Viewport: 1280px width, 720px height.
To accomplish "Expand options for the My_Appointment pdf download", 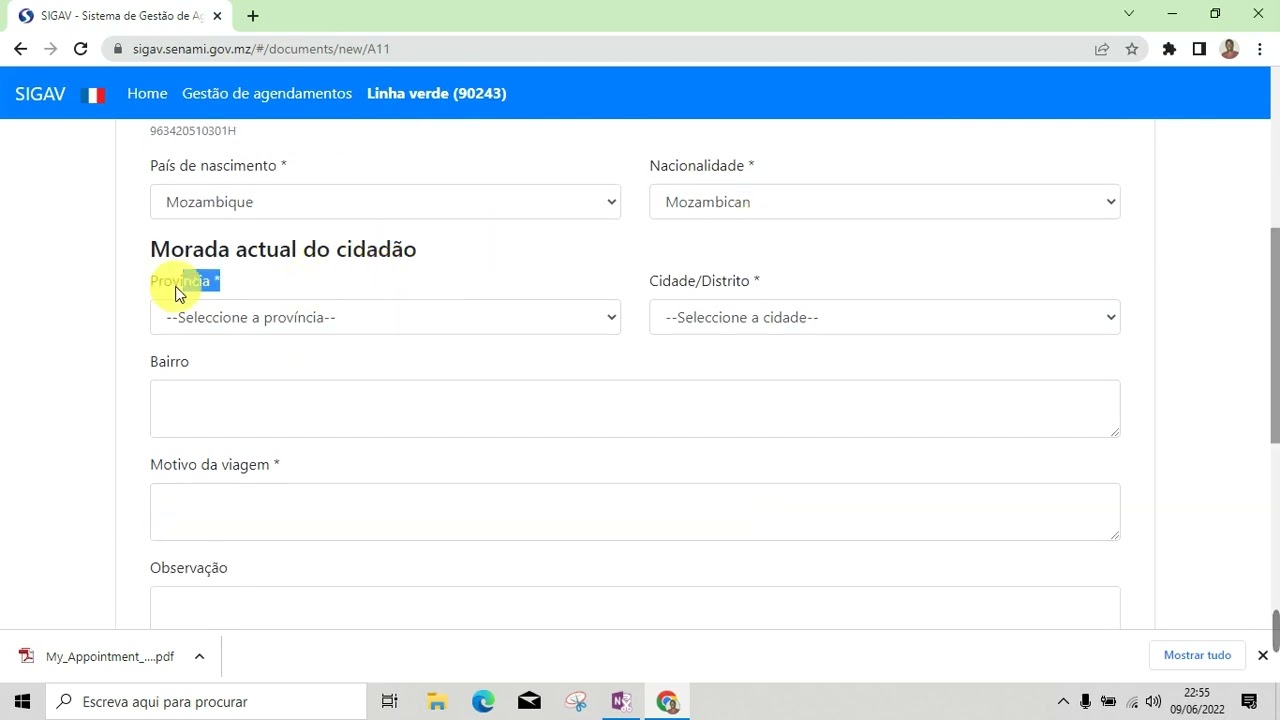I will pos(199,656).
